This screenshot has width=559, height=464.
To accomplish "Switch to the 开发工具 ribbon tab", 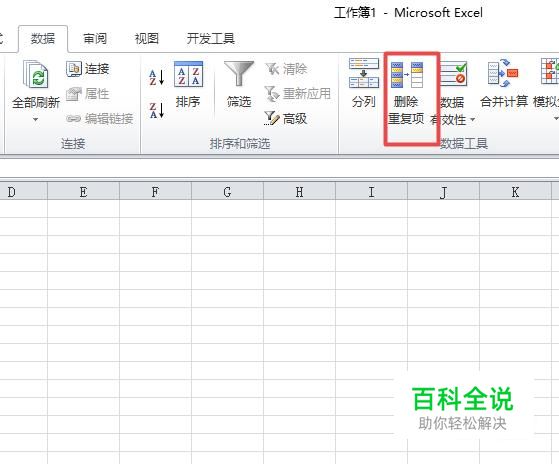I will coord(211,38).
